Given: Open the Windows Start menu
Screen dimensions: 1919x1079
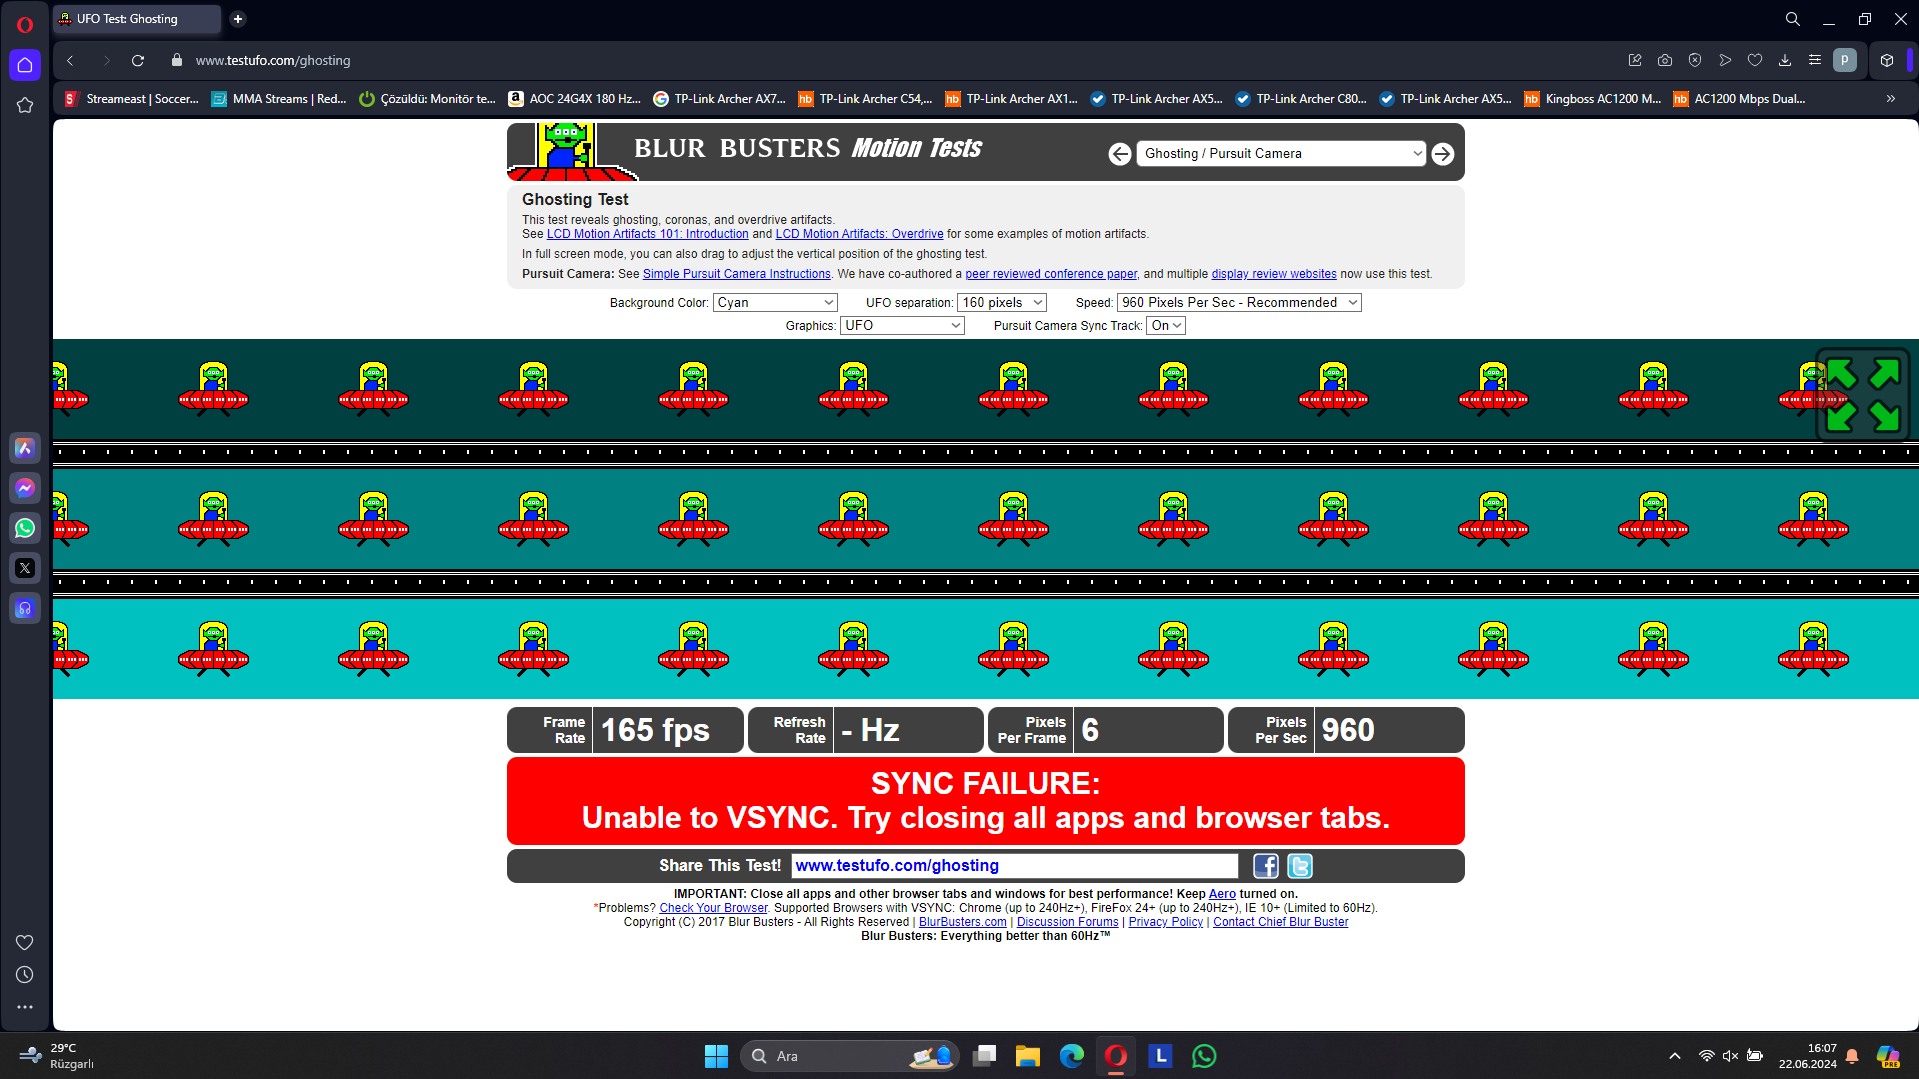Looking at the screenshot, I should click(716, 1056).
